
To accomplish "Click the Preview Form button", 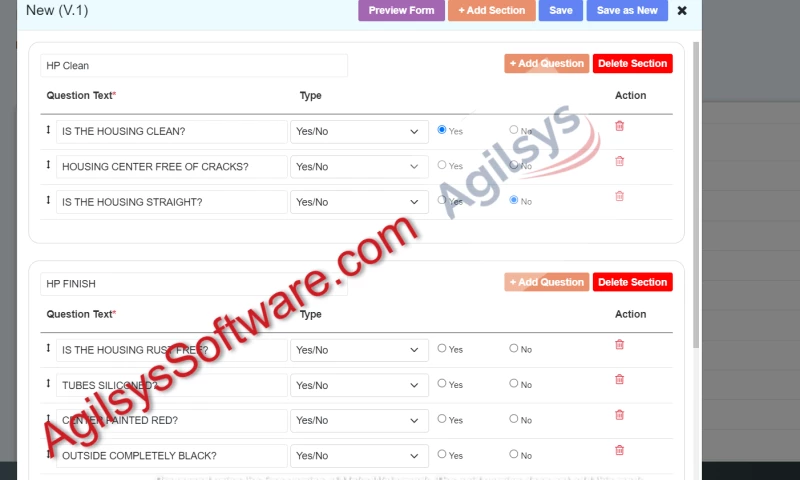I will tap(402, 10).
